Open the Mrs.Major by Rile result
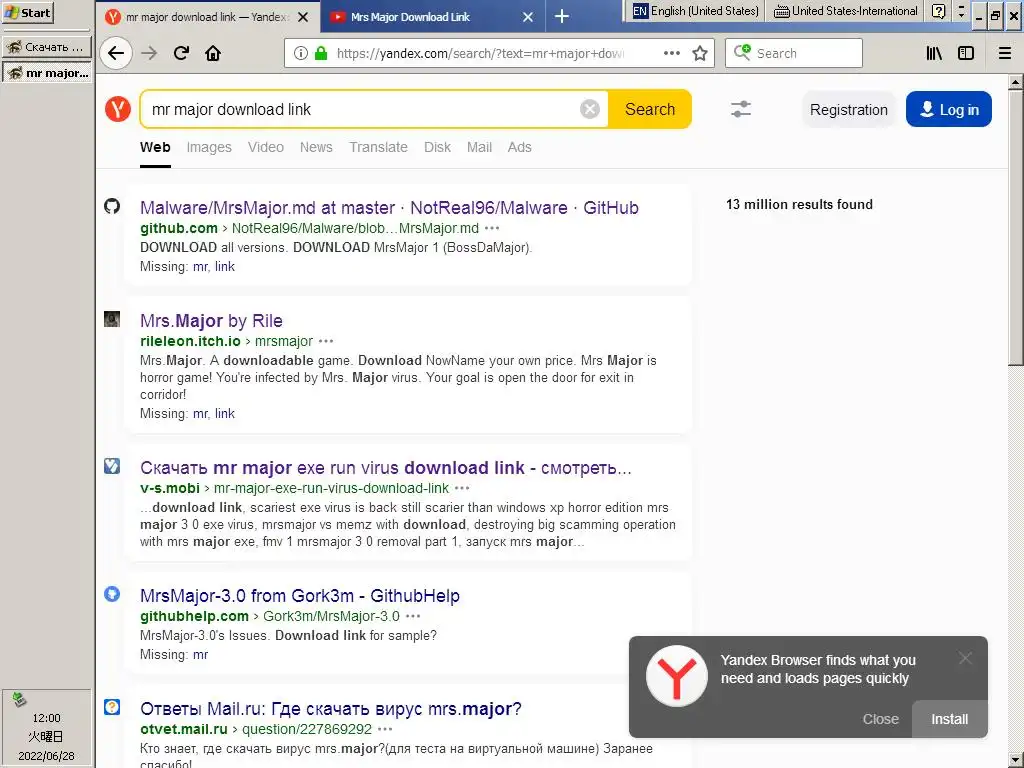 click(x=211, y=321)
